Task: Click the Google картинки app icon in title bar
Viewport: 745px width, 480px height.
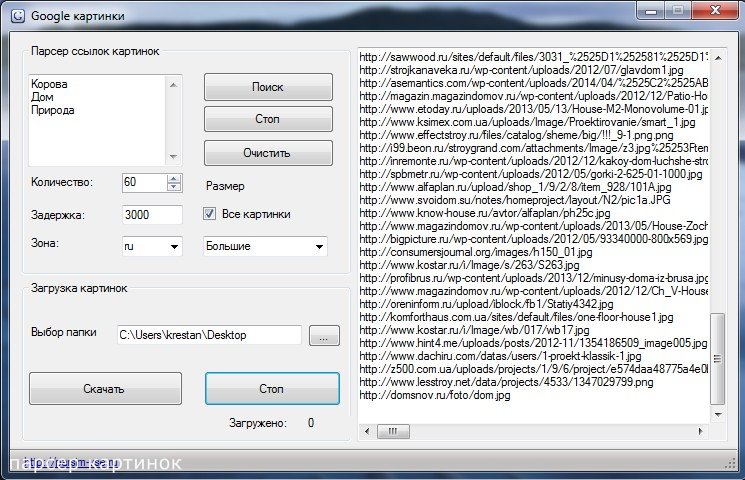Action: [15, 16]
